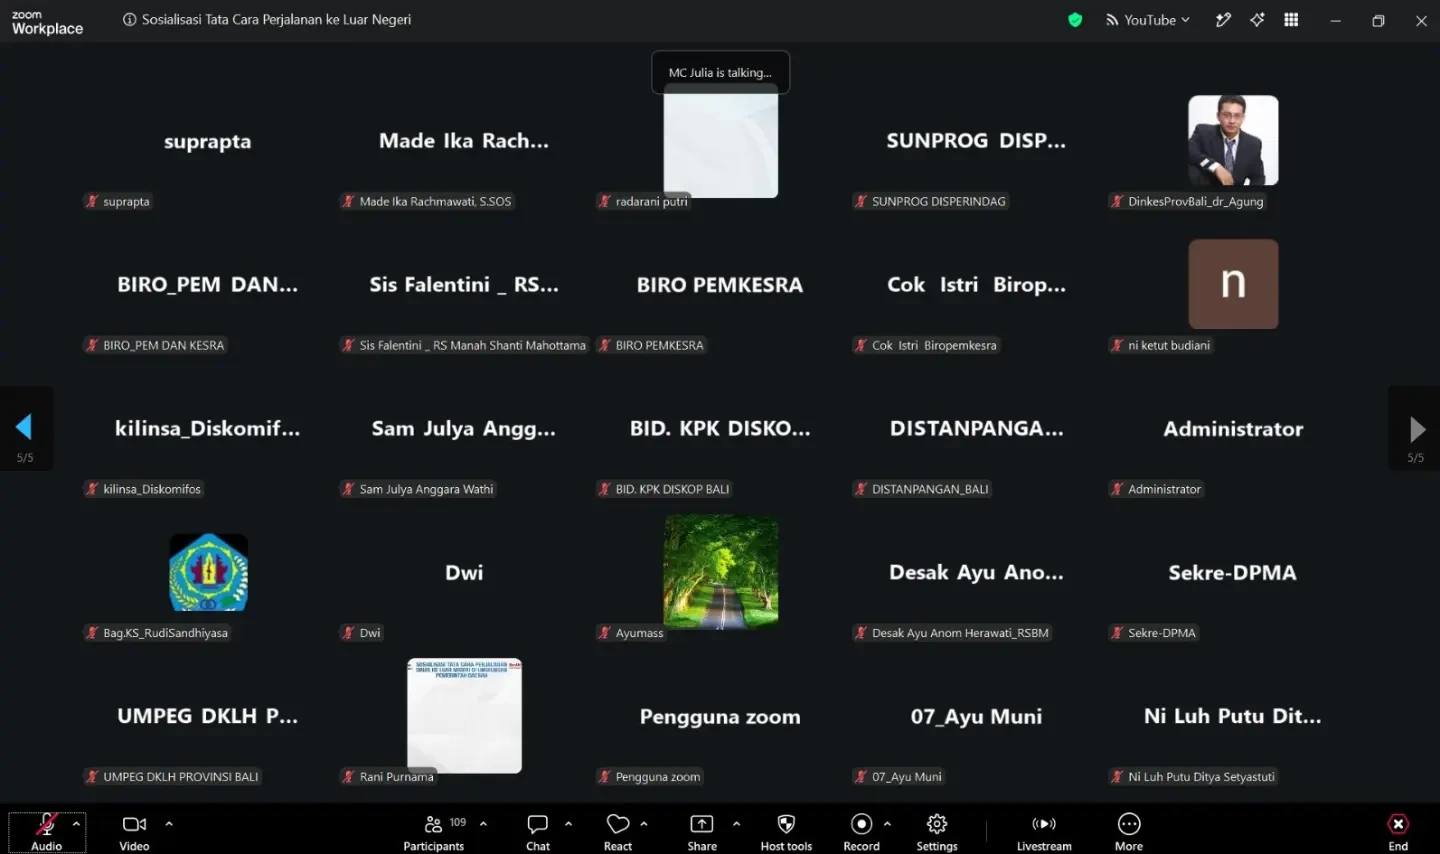Expand the caret next to Record
1440x854 pixels.
tap(887, 824)
